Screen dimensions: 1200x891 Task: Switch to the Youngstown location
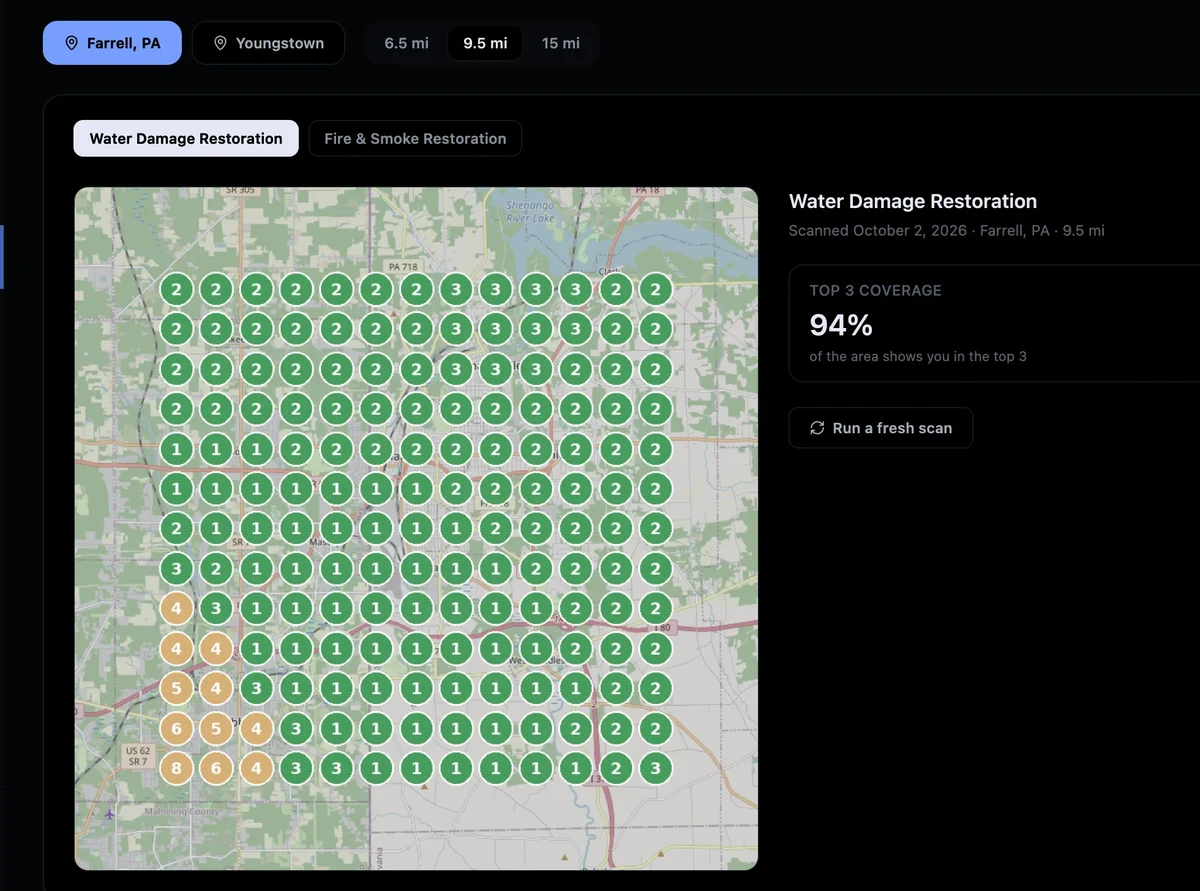268,43
